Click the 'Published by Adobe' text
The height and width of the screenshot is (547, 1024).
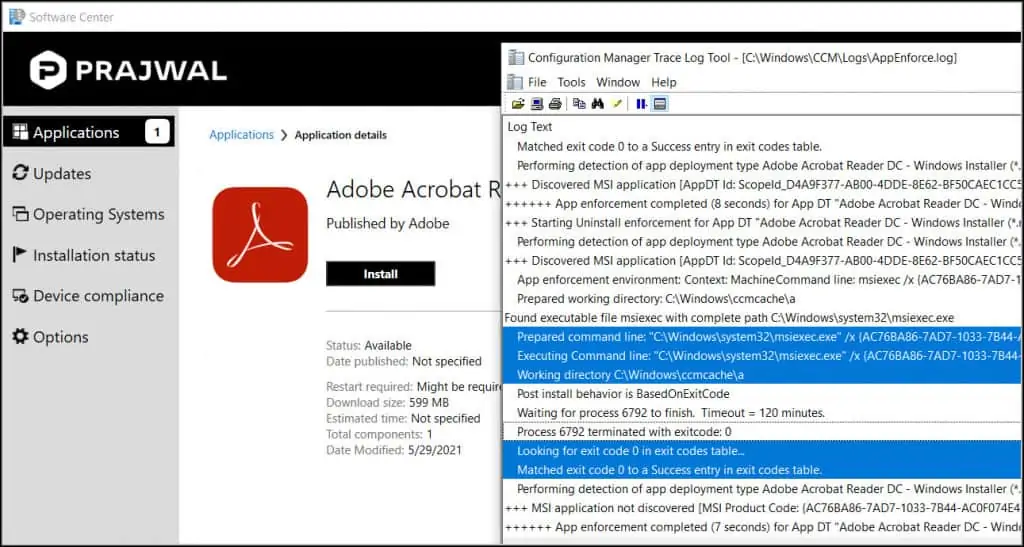pyautogui.click(x=388, y=223)
